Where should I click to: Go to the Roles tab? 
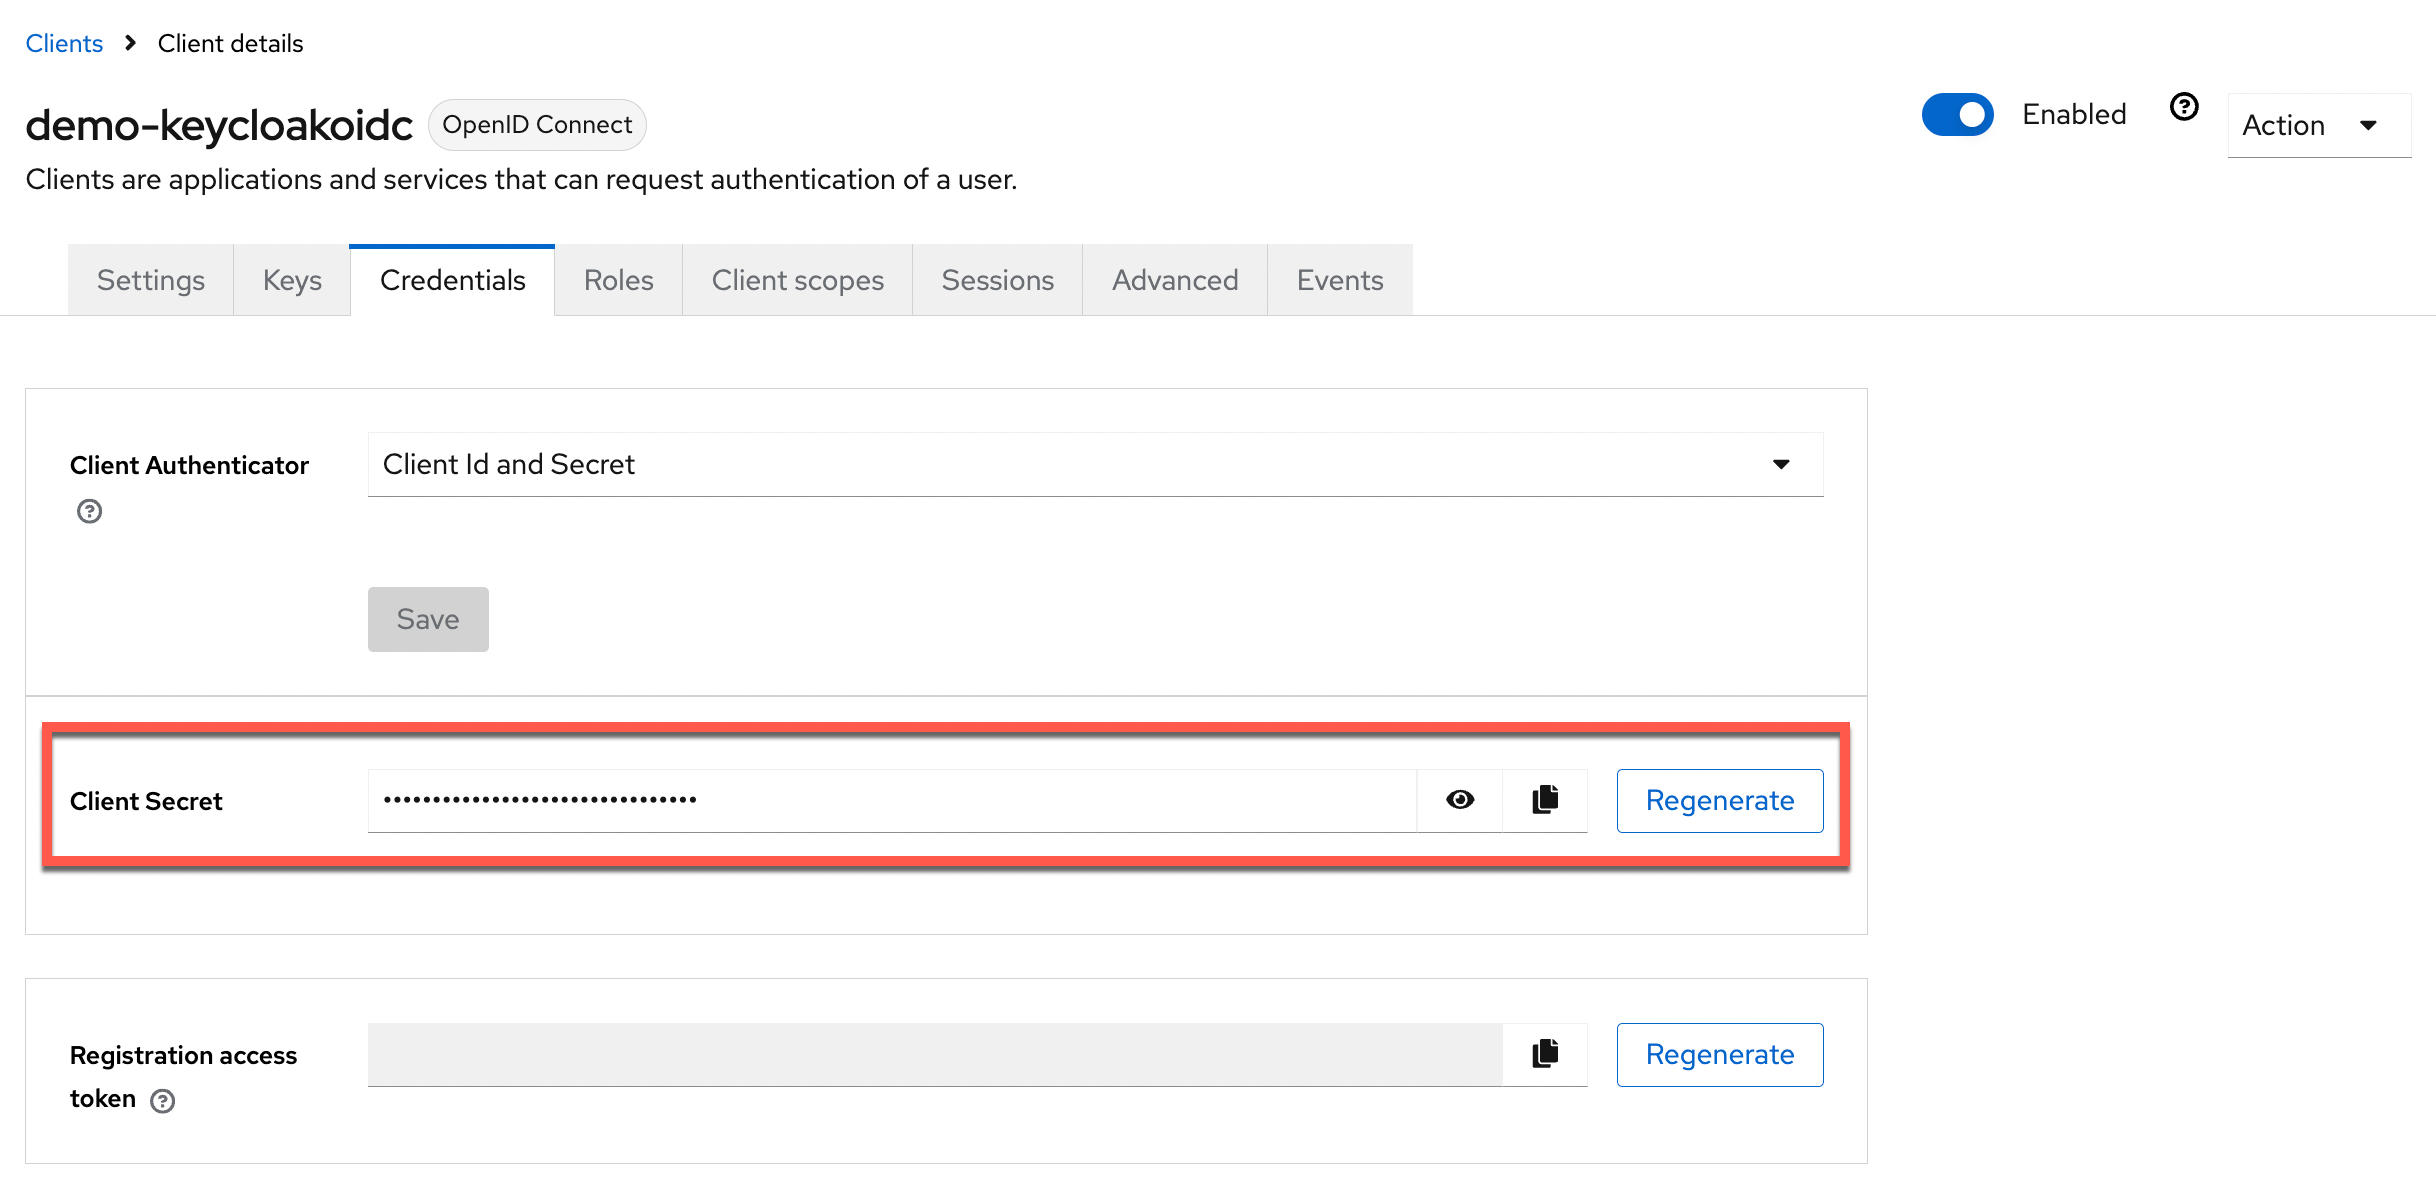click(618, 280)
